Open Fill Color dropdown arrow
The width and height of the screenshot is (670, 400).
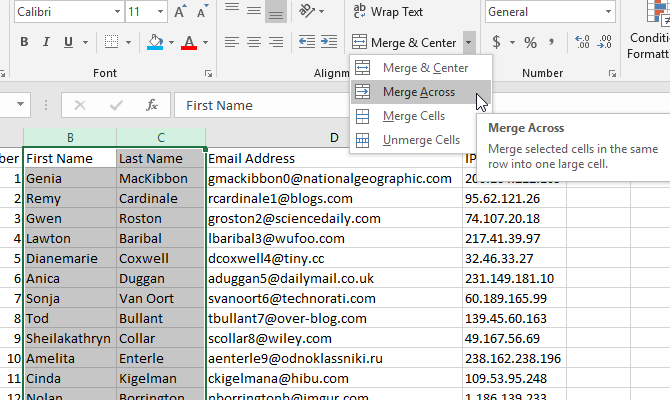pyautogui.click(x=171, y=42)
